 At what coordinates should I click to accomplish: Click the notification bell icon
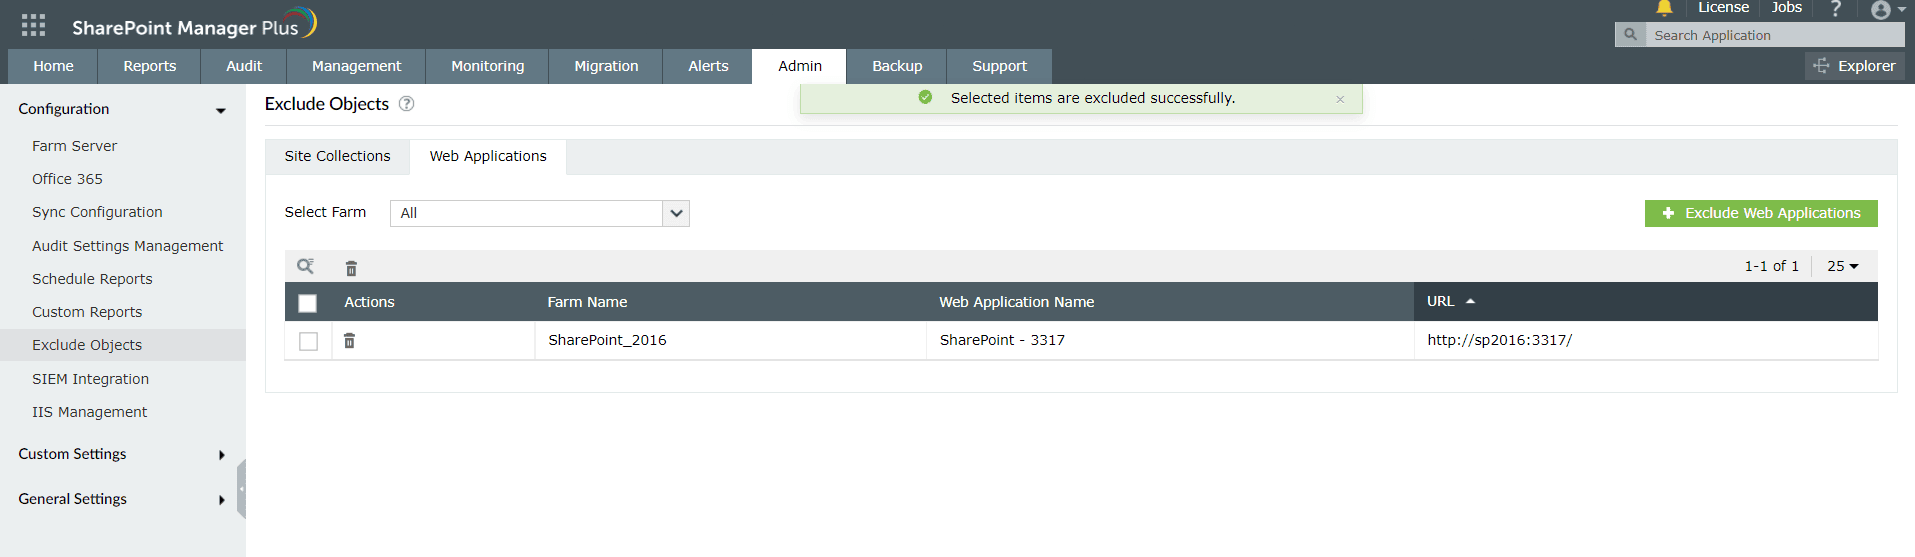click(x=1664, y=8)
